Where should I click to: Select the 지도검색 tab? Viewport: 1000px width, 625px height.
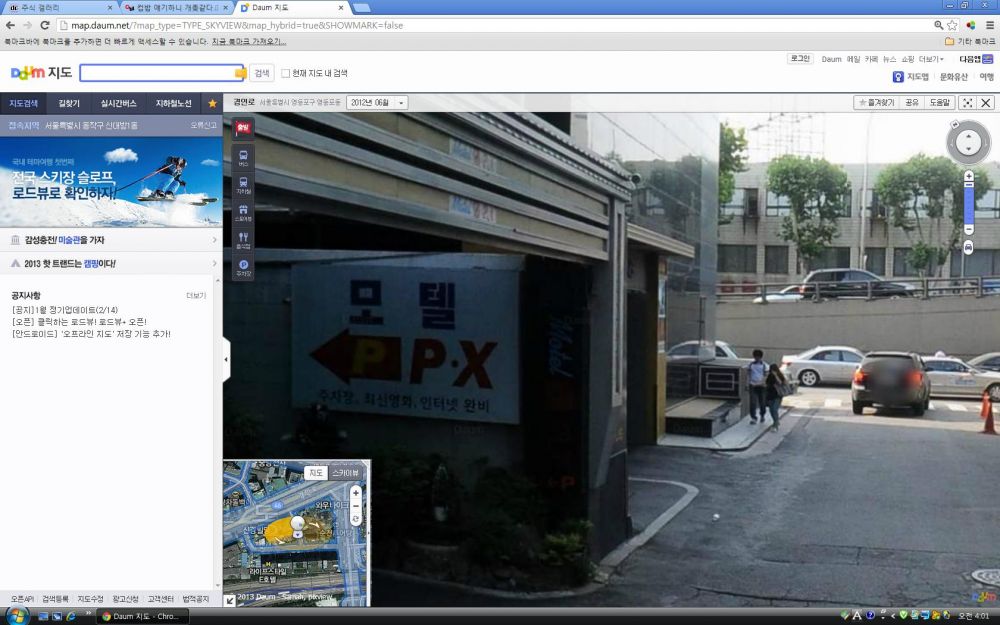tap(24, 103)
